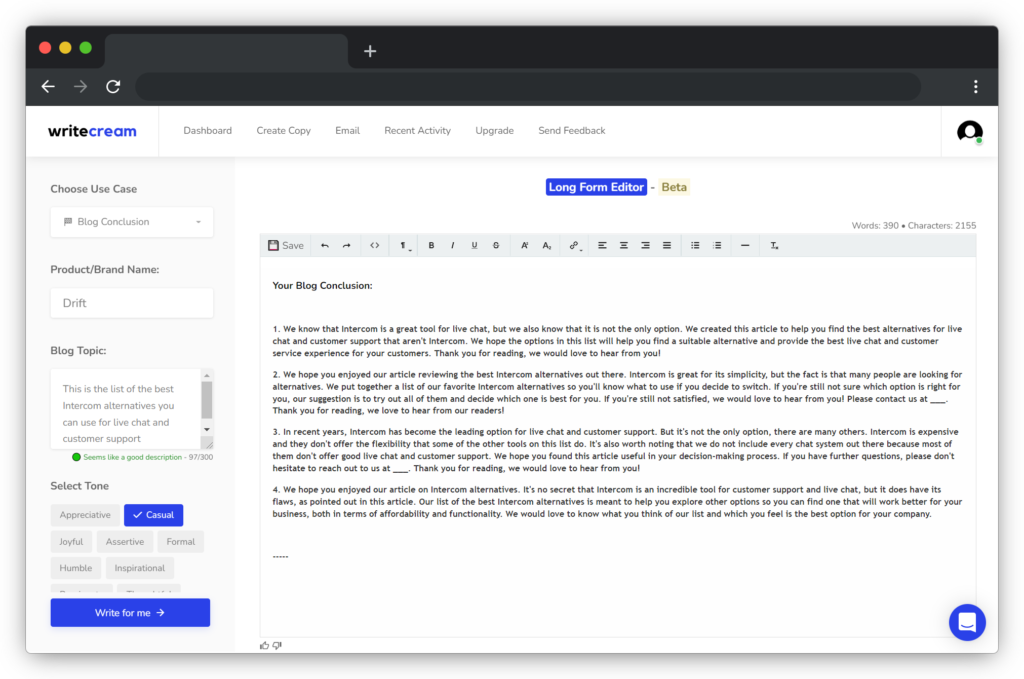
Task: Toggle underline formatting
Action: click(474, 245)
